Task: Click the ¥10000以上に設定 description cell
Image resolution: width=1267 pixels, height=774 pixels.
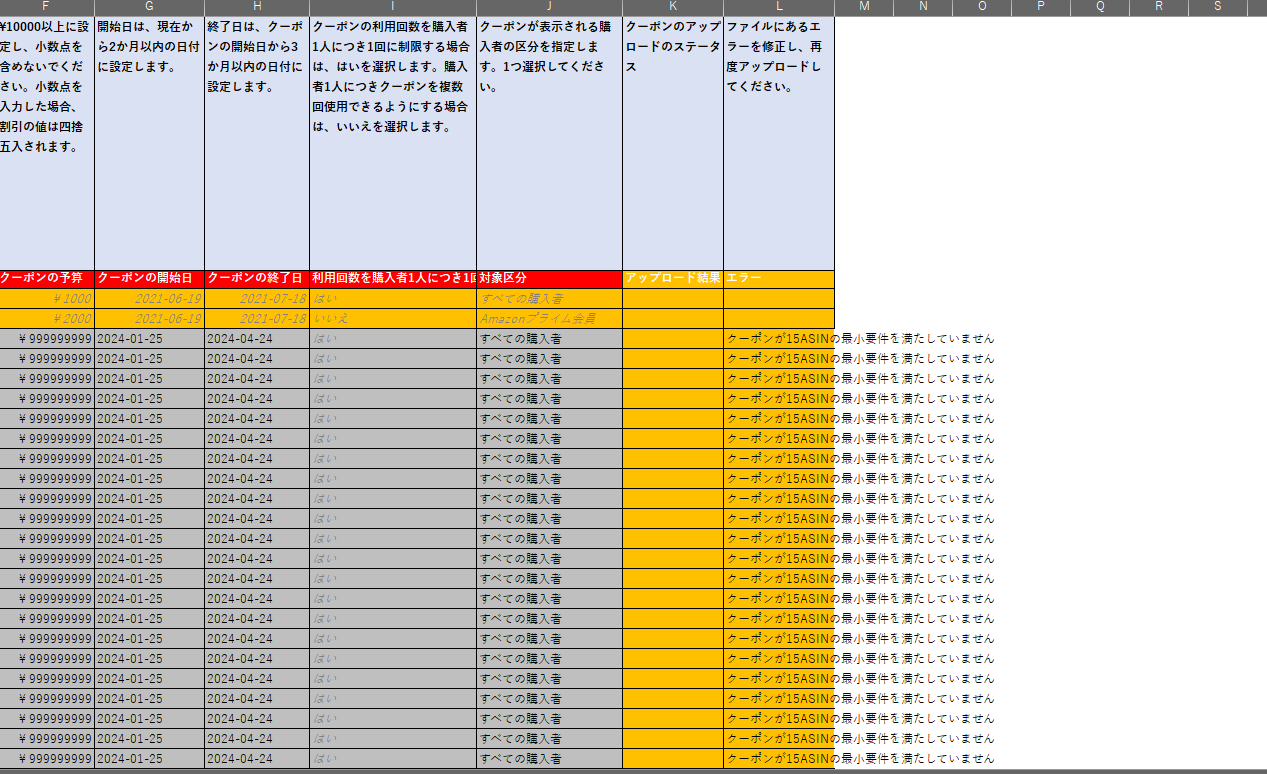Action: [47, 142]
